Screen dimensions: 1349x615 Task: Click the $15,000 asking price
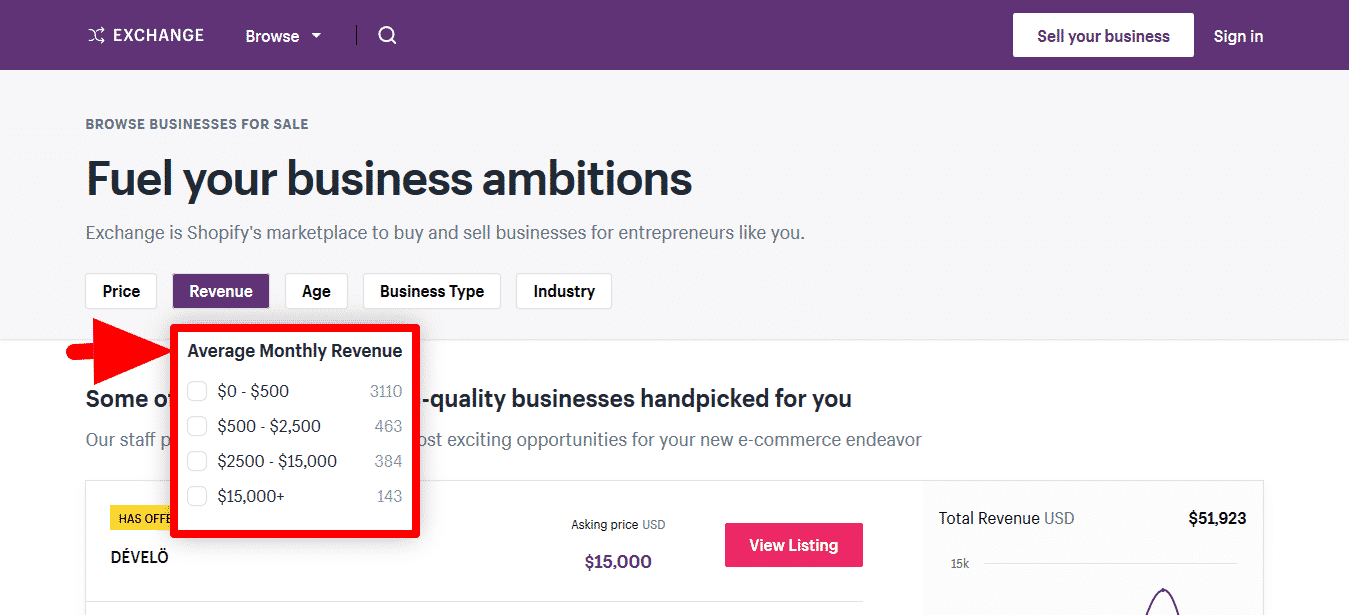click(618, 561)
